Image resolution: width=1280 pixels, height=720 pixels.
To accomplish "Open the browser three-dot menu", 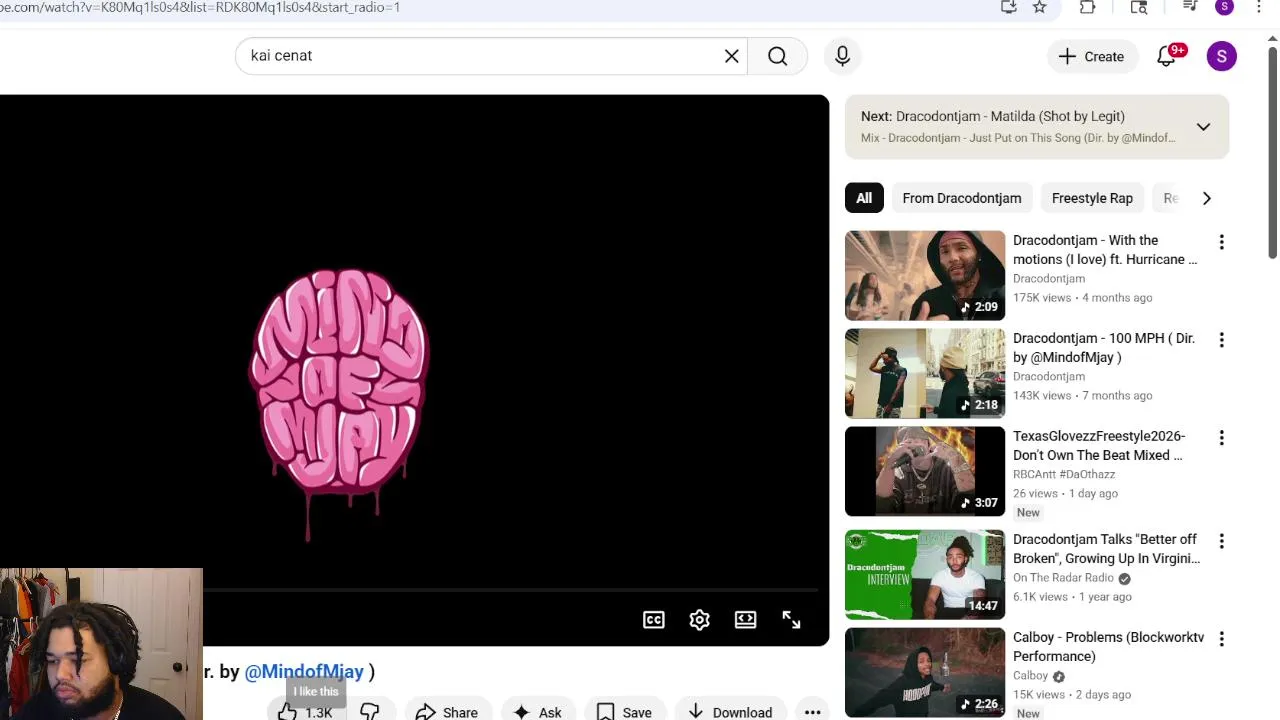I will pos(1259,7).
